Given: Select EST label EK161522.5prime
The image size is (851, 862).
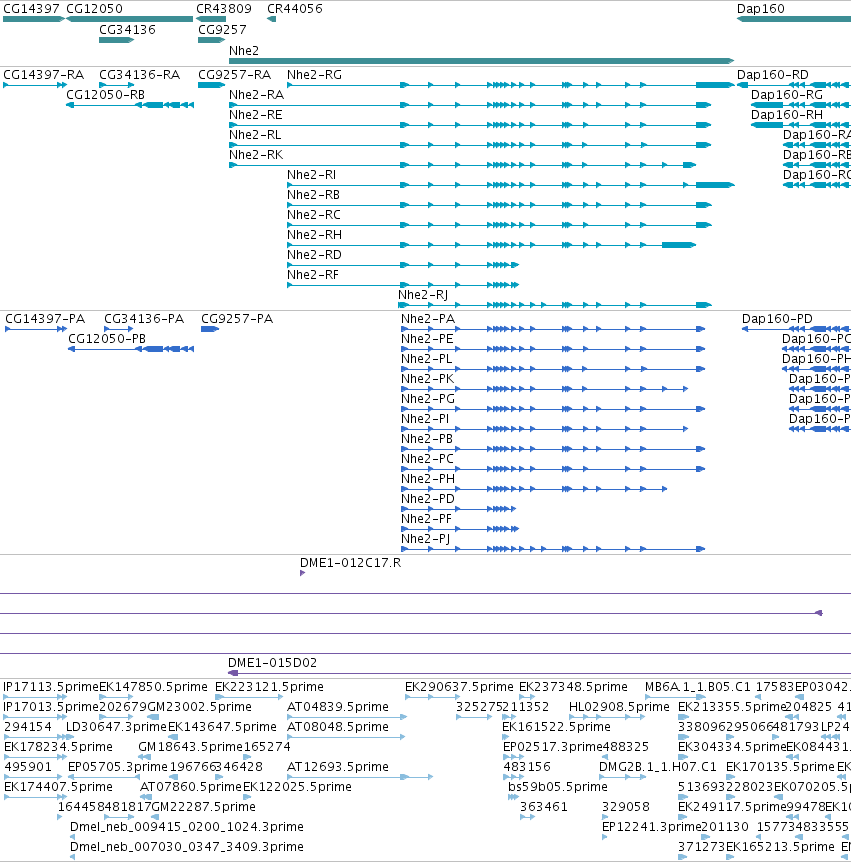Looking at the screenshot, I should [x=556, y=727].
